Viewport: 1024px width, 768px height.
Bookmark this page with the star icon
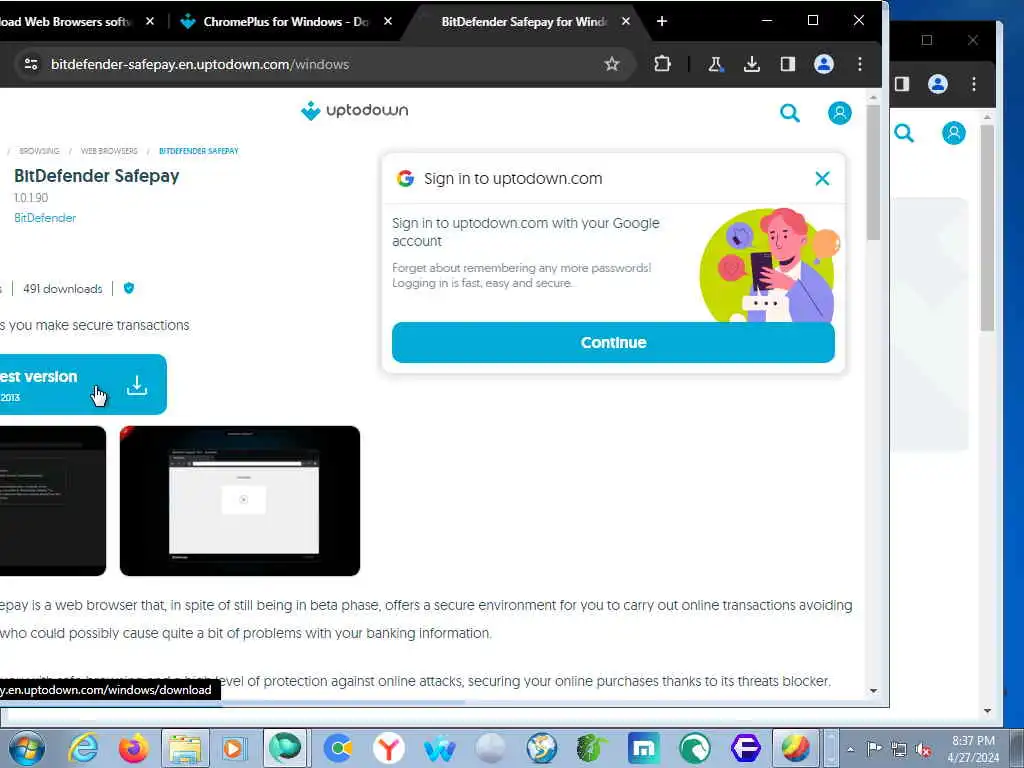611,64
